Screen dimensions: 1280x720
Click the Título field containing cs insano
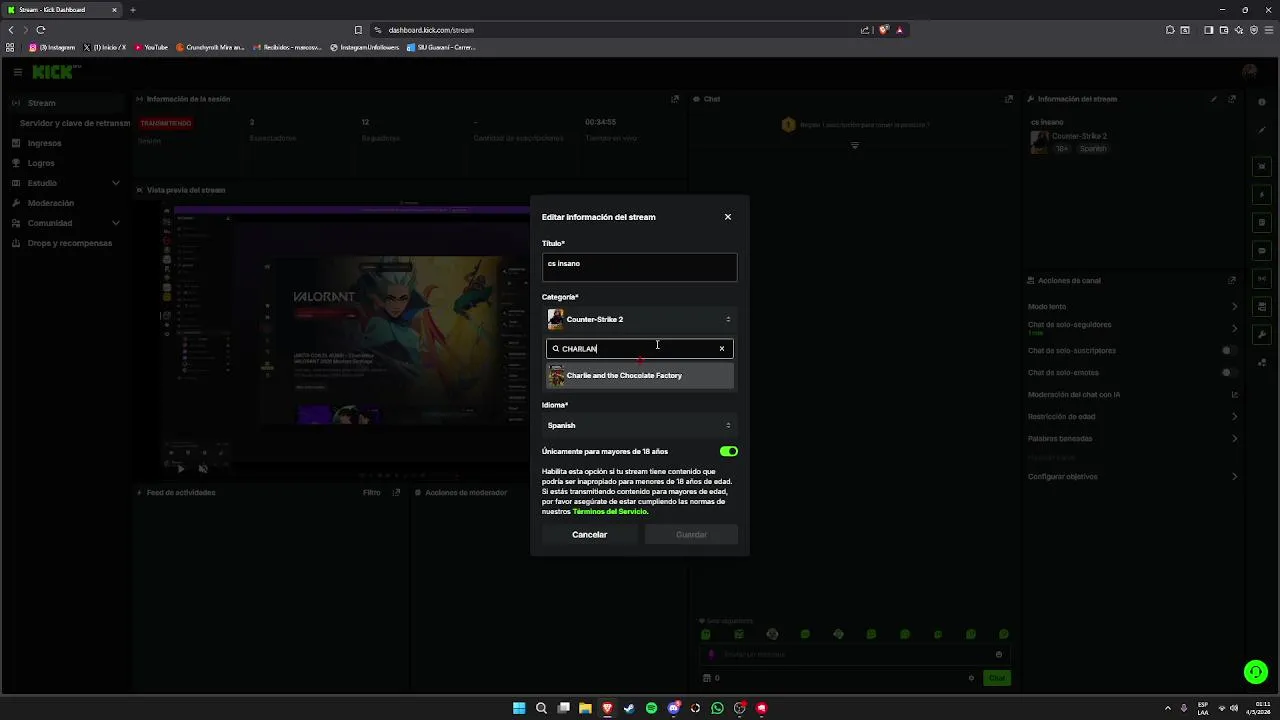[640, 267]
